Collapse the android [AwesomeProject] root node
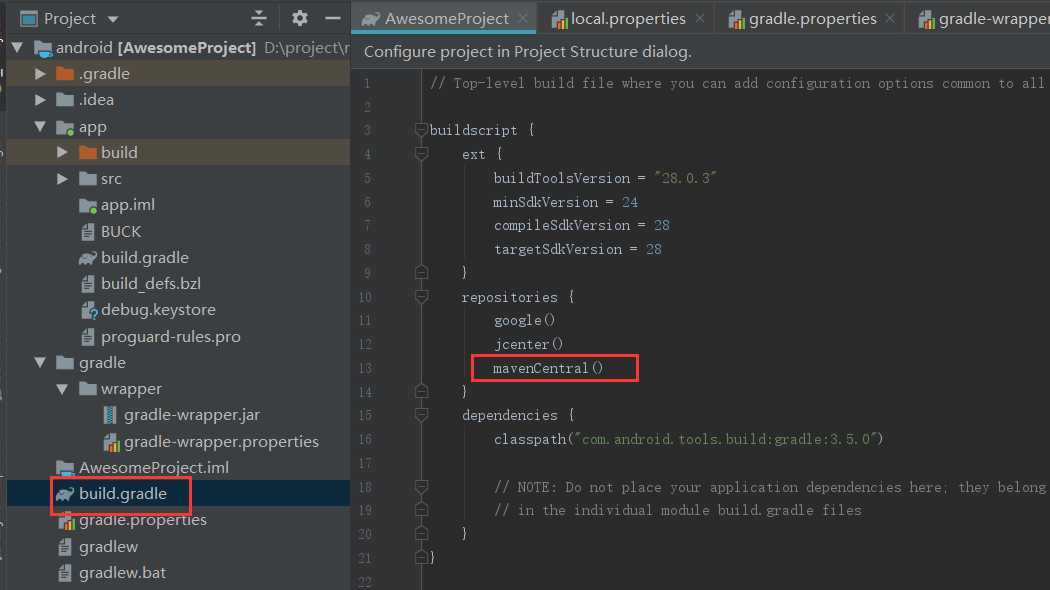Screen dimensions: 1050x590 pyautogui.click(x=18, y=48)
